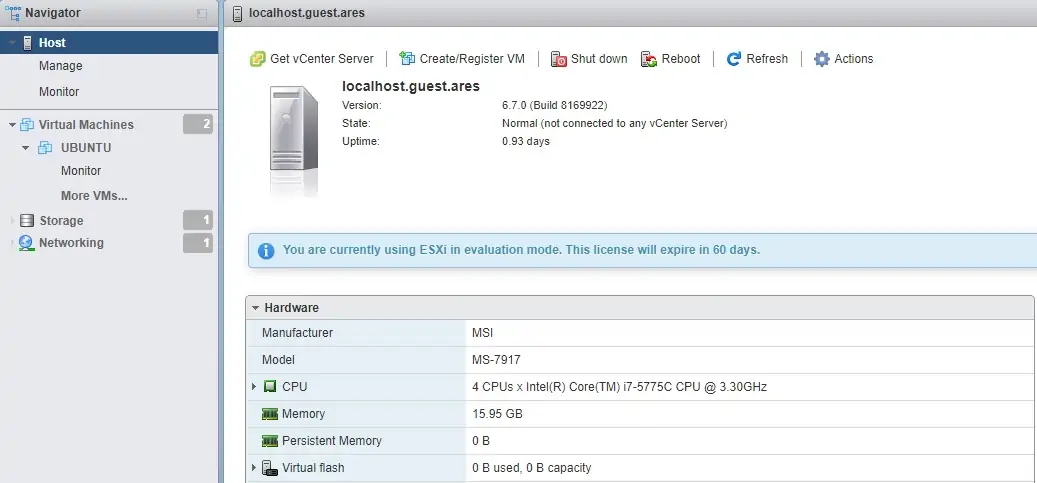Click the Memory value 15.95 GB
1037x483 pixels.
[x=497, y=414]
